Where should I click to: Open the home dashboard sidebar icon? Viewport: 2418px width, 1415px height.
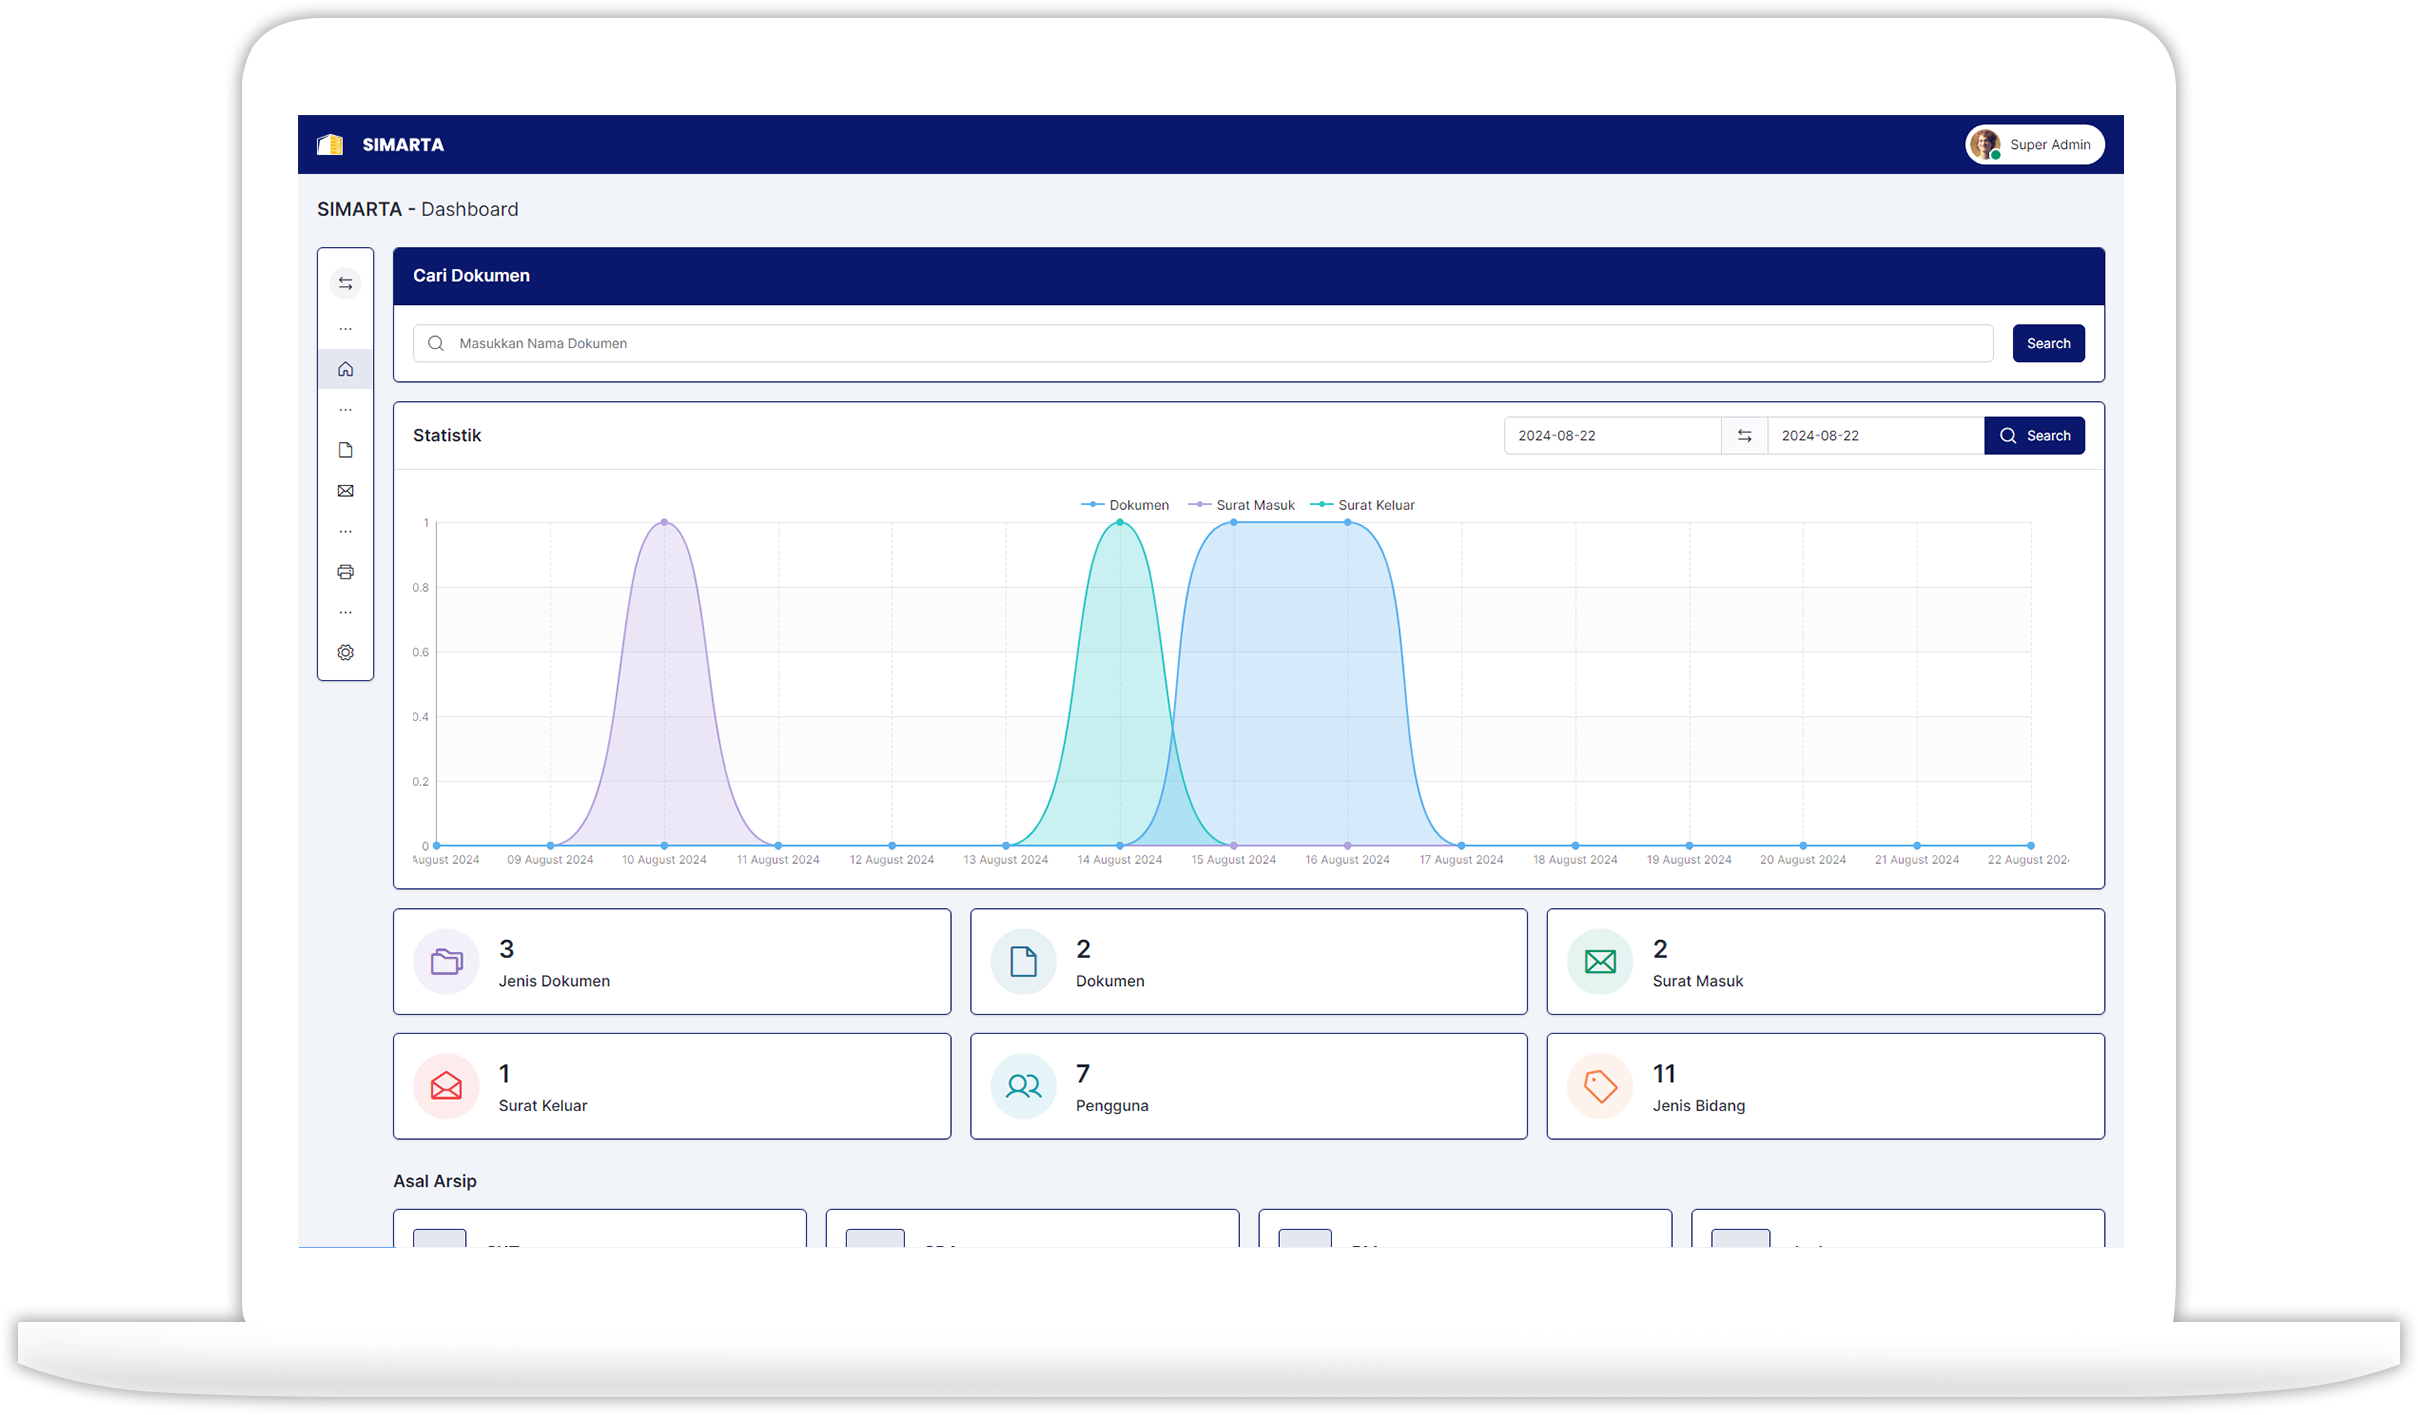coord(345,369)
